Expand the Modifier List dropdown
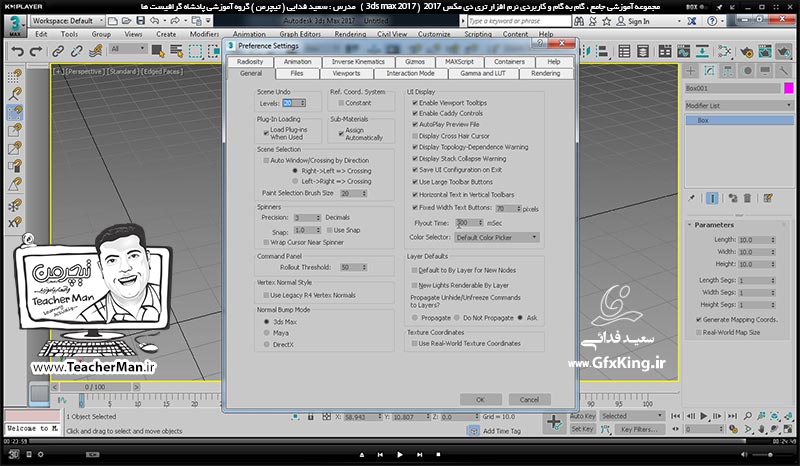Viewport: 800px width, 466px height. coord(739,106)
